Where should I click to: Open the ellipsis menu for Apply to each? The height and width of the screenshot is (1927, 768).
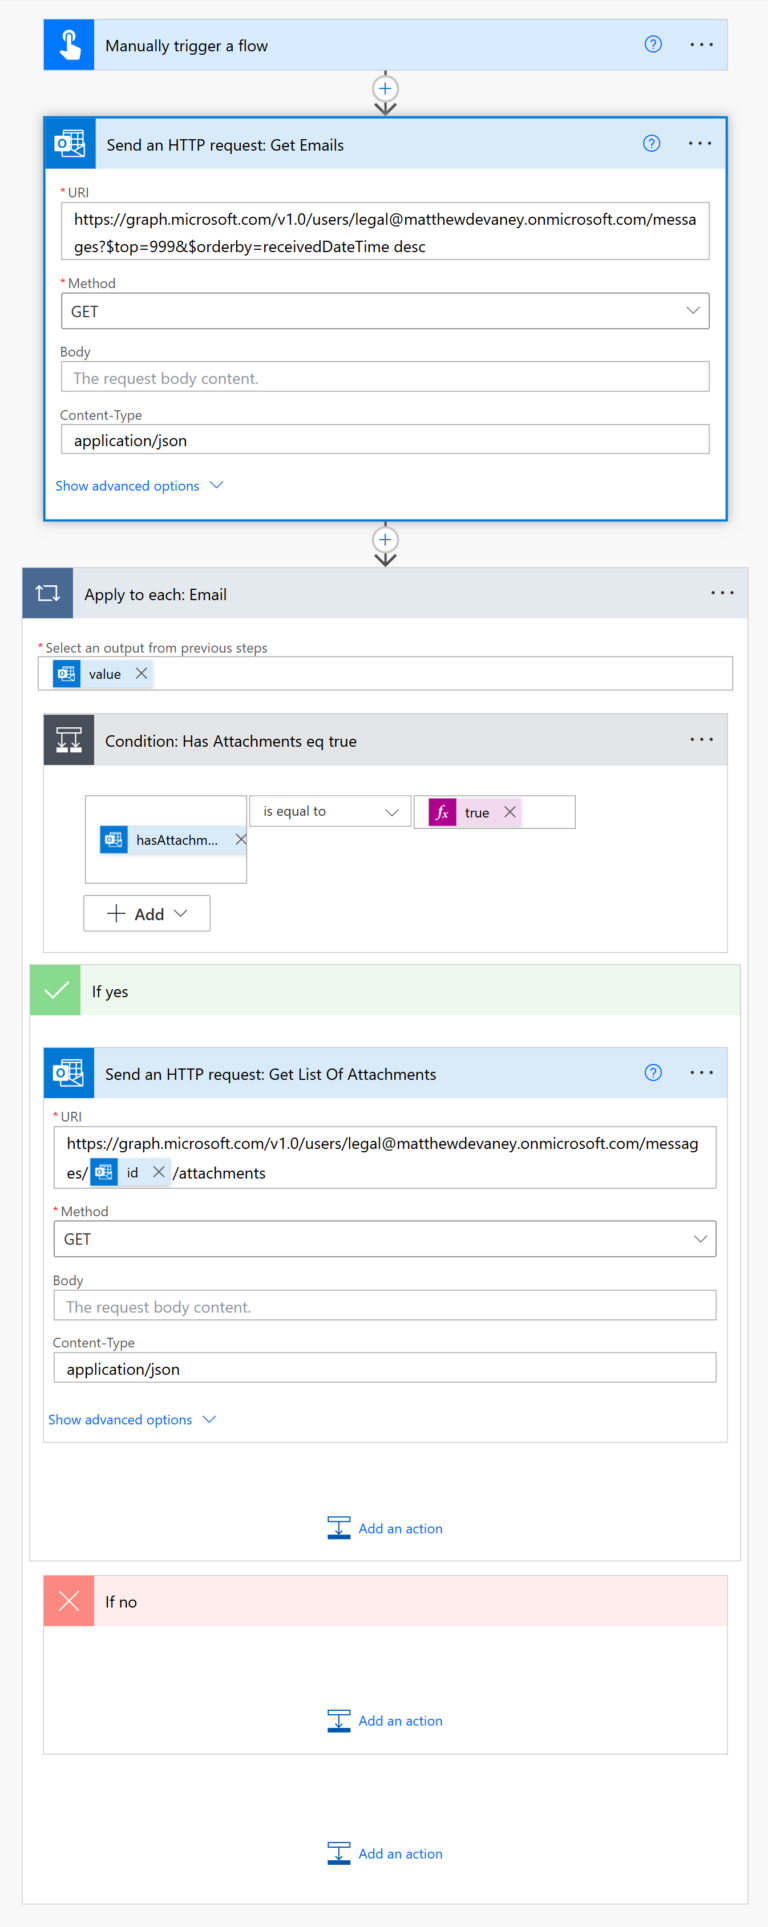click(x=722, y=592)
